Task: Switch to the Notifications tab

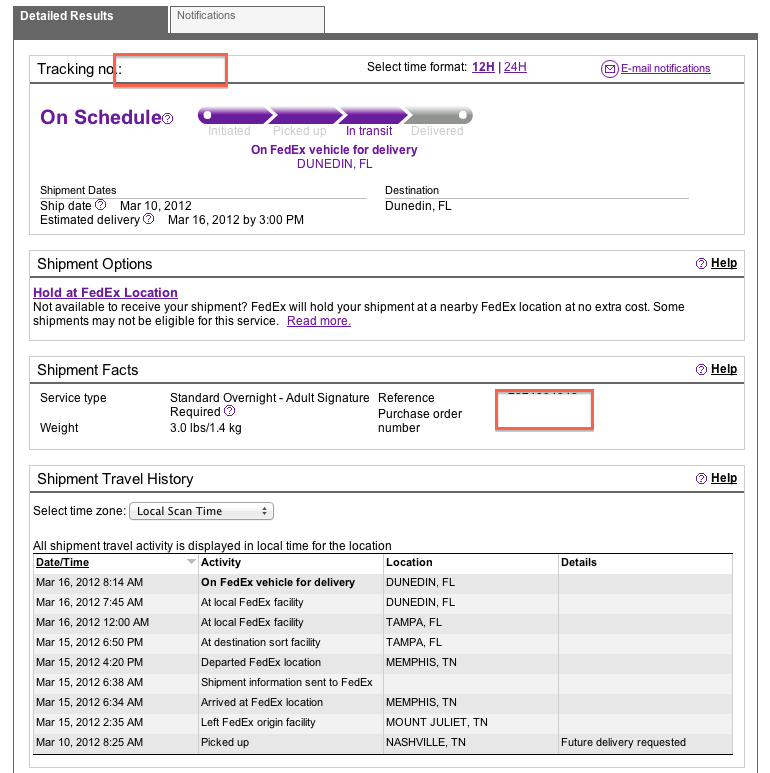Action: pyautogui.click(x=247, y=20)
